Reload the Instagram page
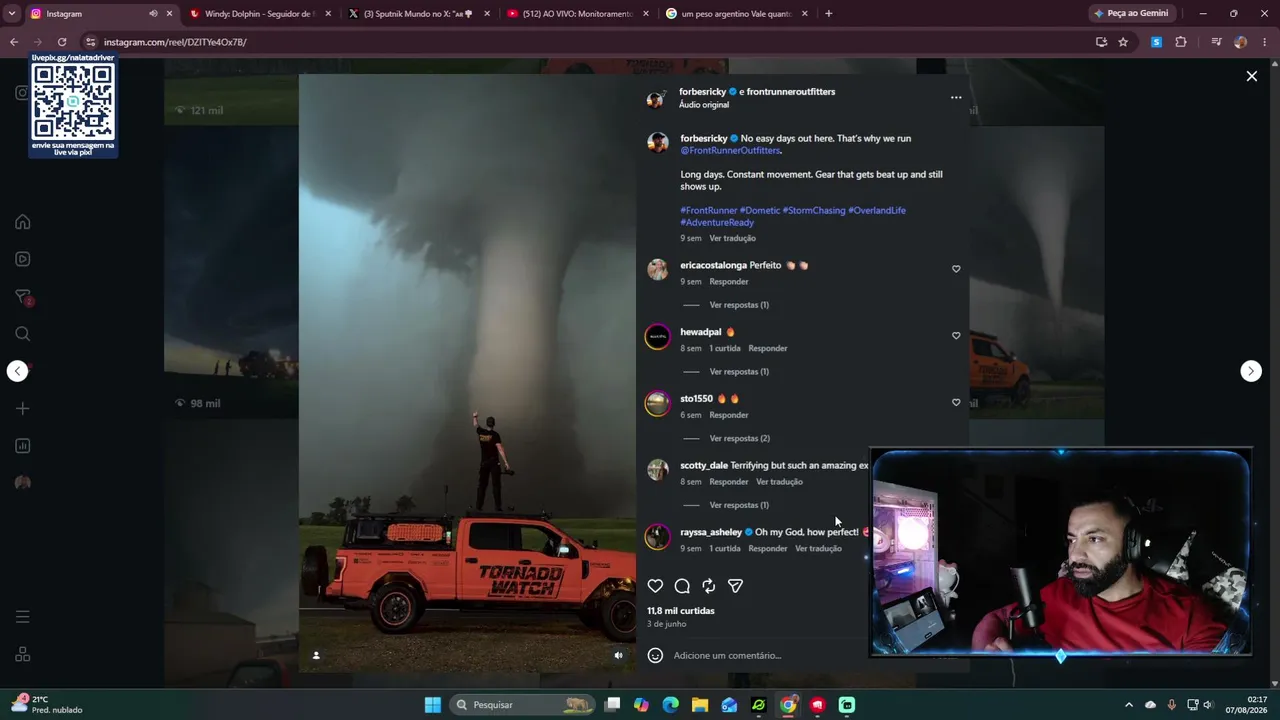1280x720 pixels. click(x=62, y=42)
